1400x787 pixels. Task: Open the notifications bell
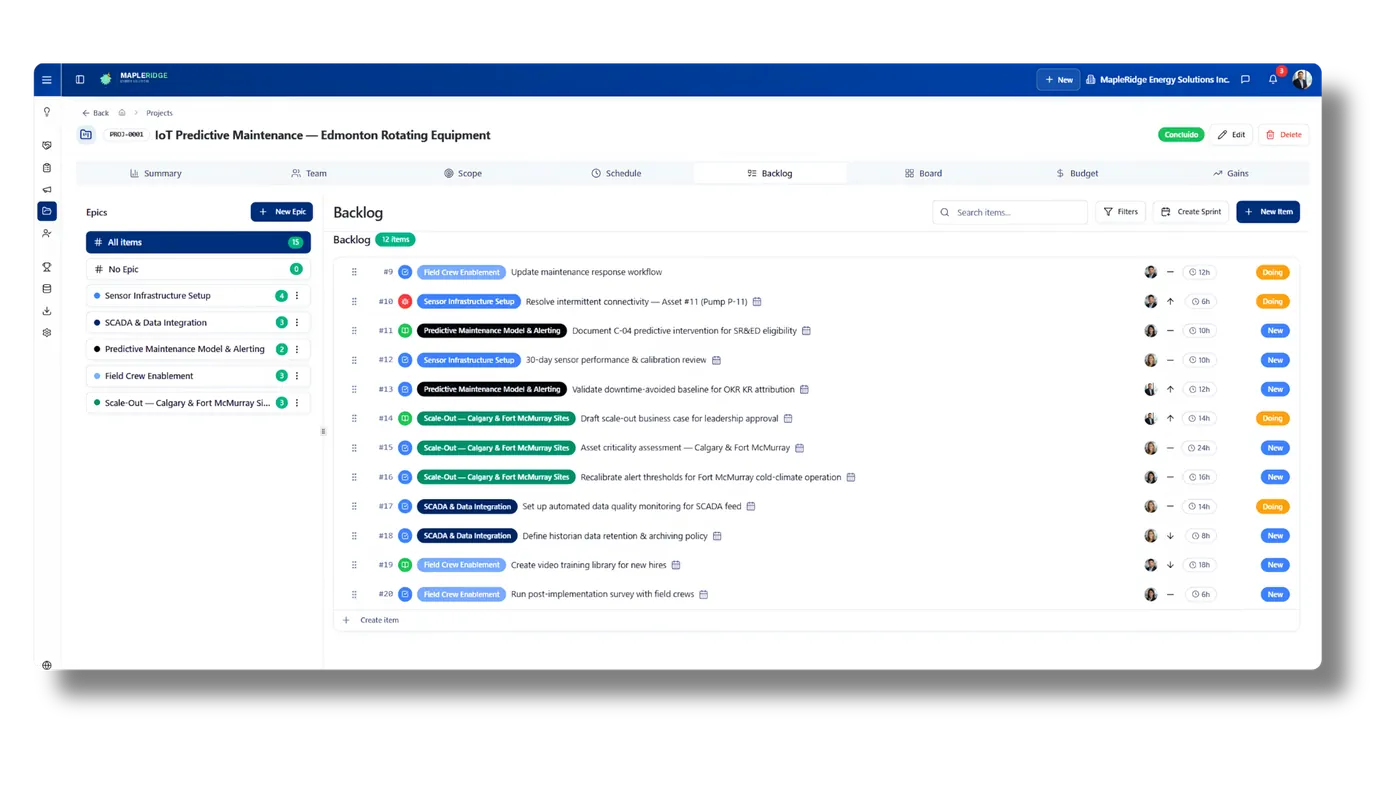1273,80
